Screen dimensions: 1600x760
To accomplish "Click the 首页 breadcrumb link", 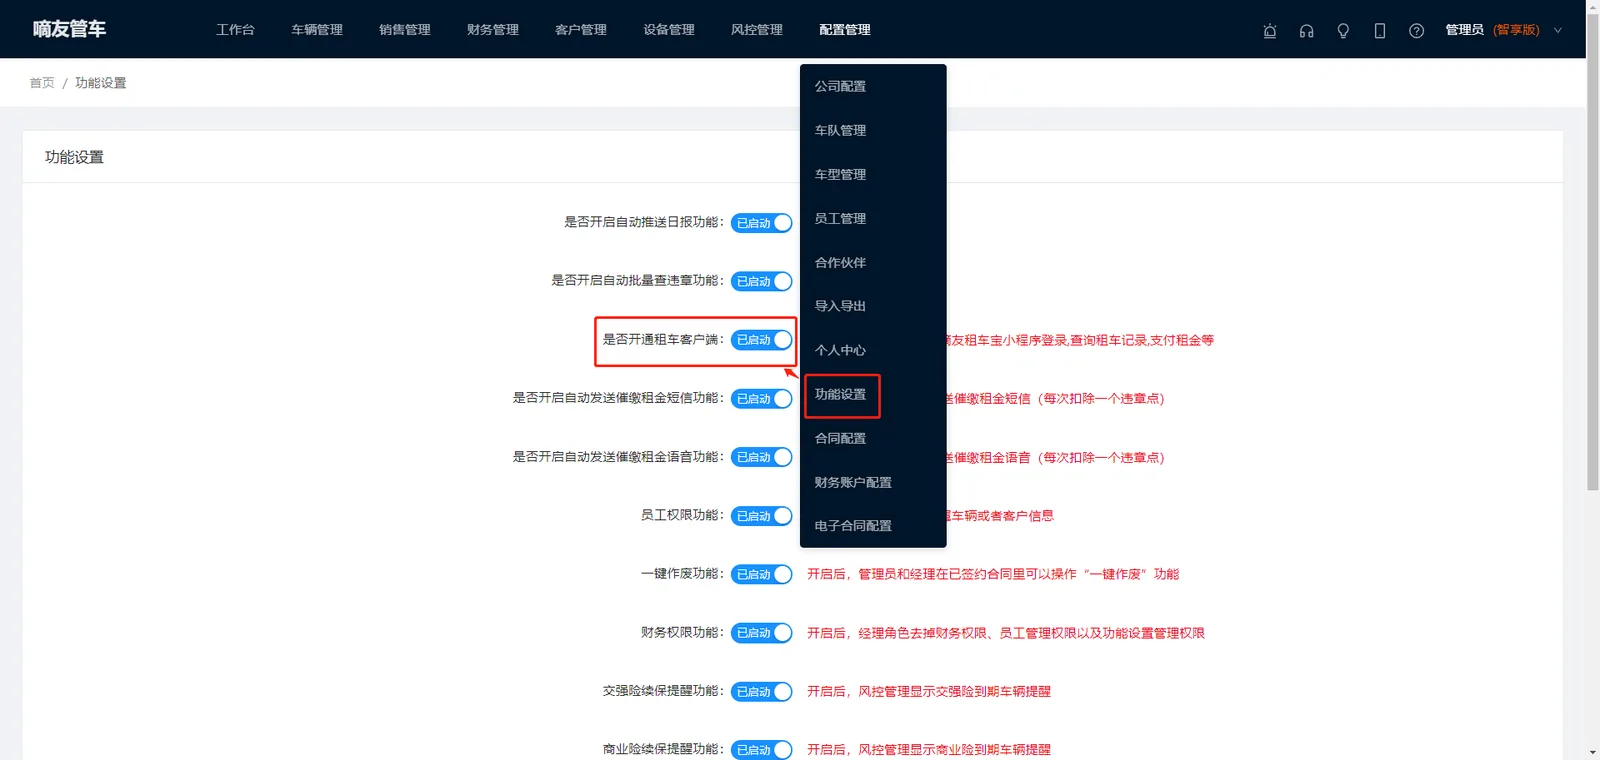I will [x=42, y=83].
